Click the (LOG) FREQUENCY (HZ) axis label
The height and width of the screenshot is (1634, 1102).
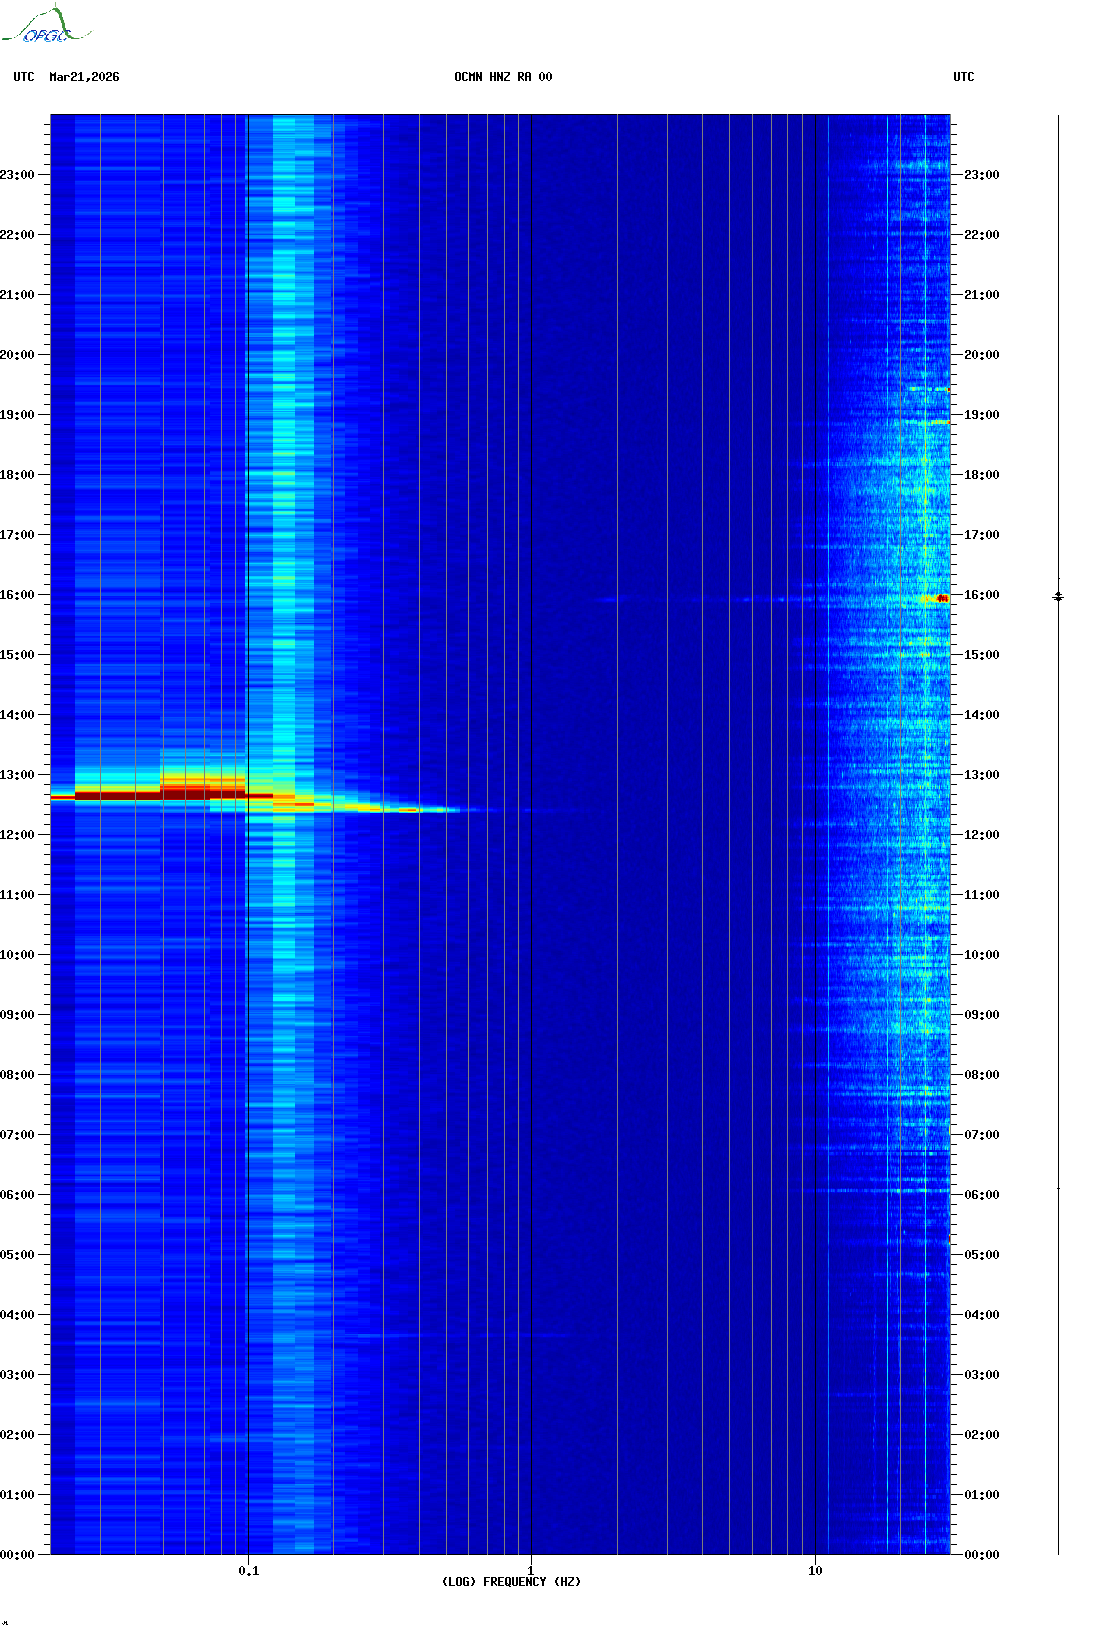click(x=511, y=1582)
